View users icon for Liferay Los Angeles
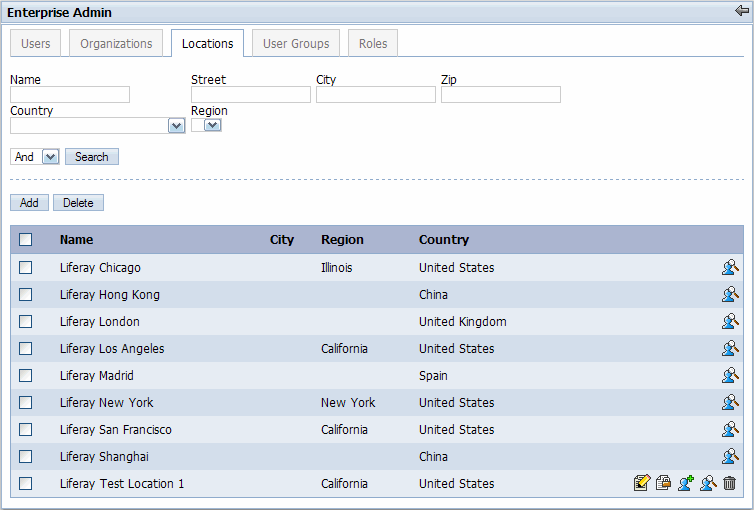Viewport: 754px width, 510px height. (729, 348)
